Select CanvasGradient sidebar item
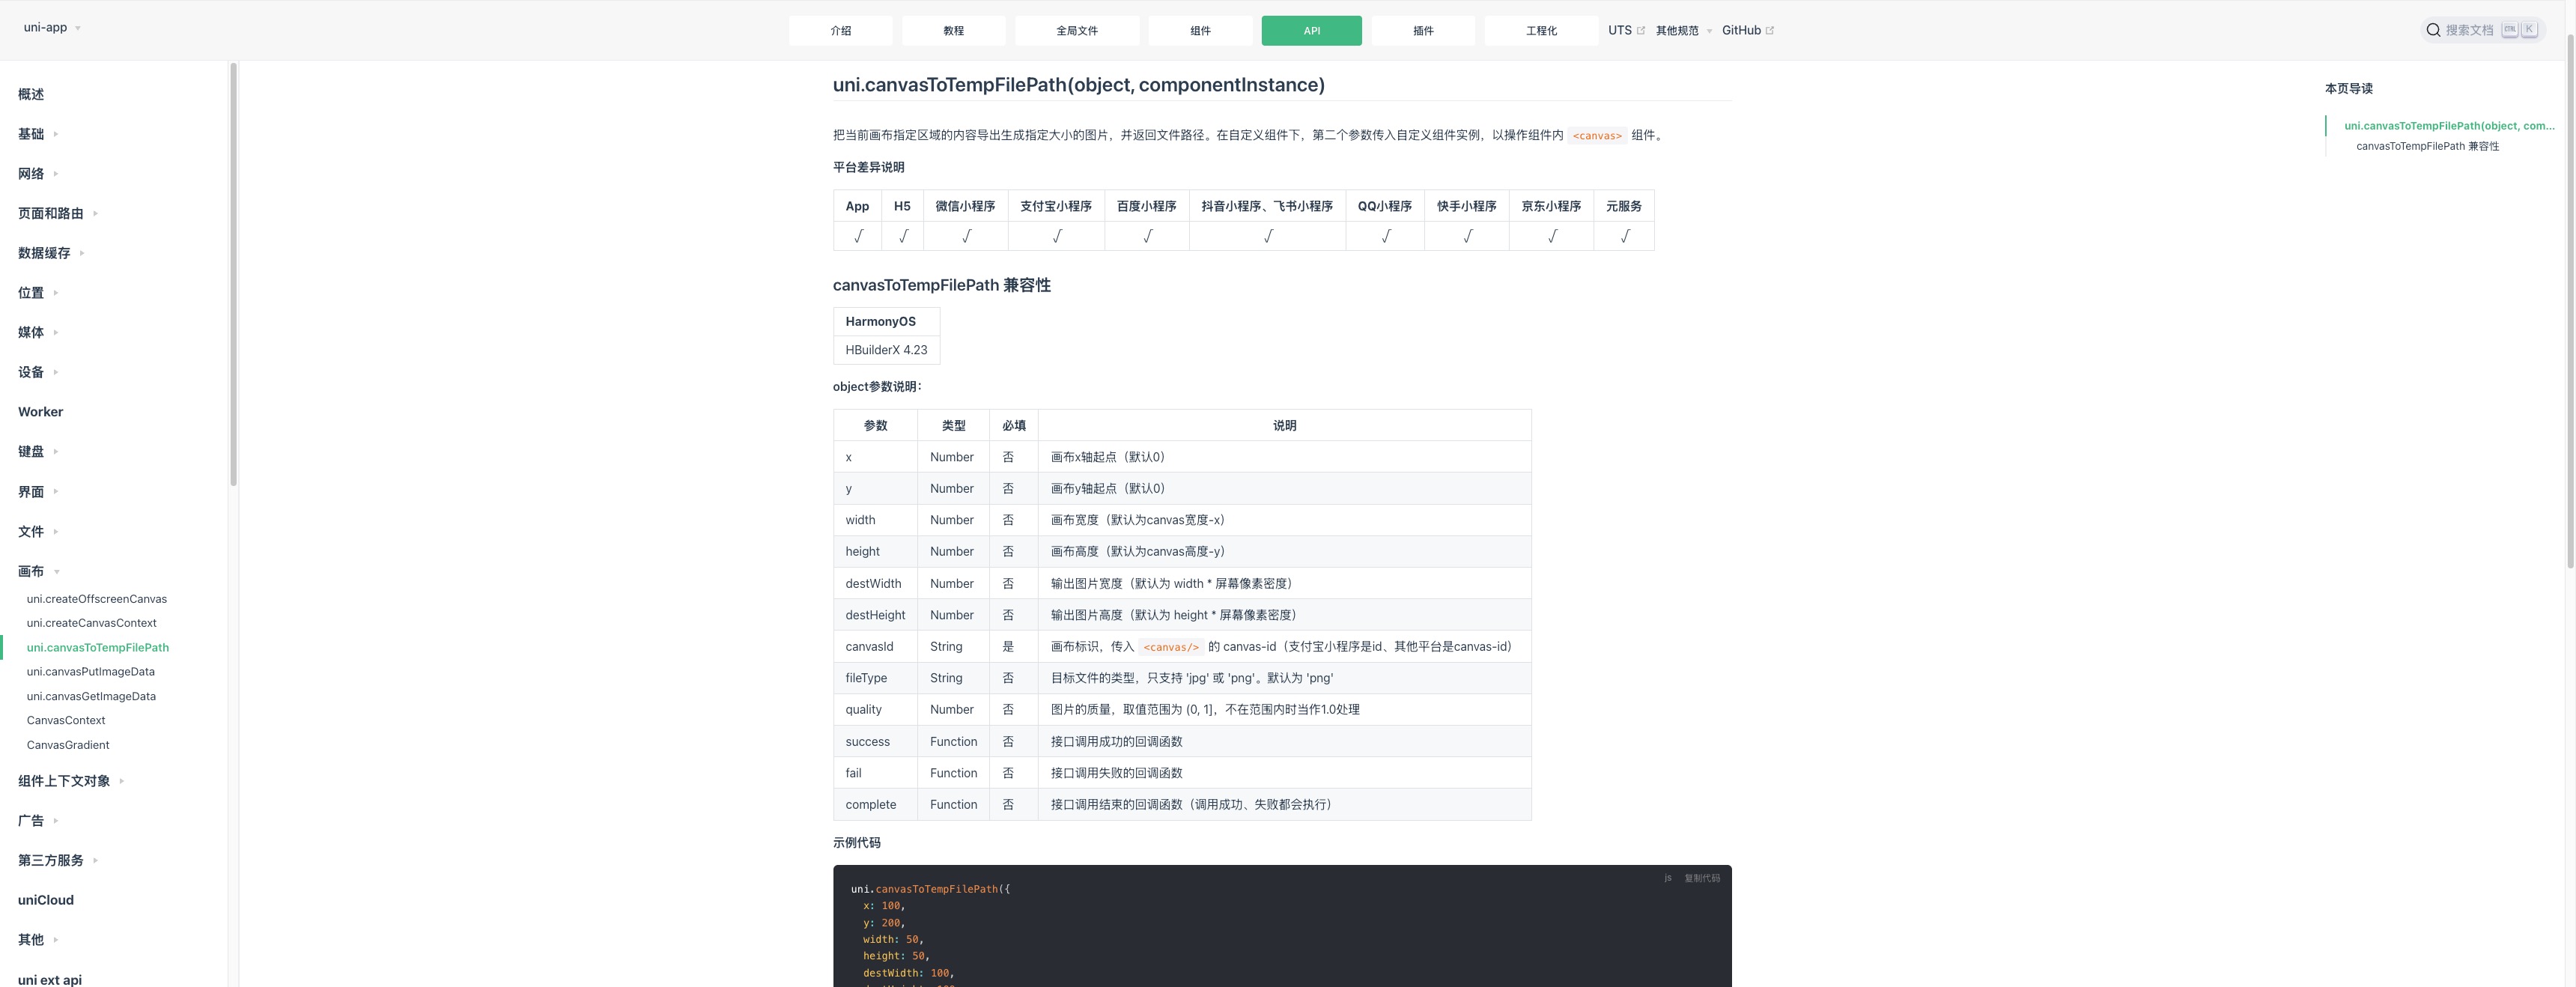Viewport: 2576px width, 987px height. [68, 745]
